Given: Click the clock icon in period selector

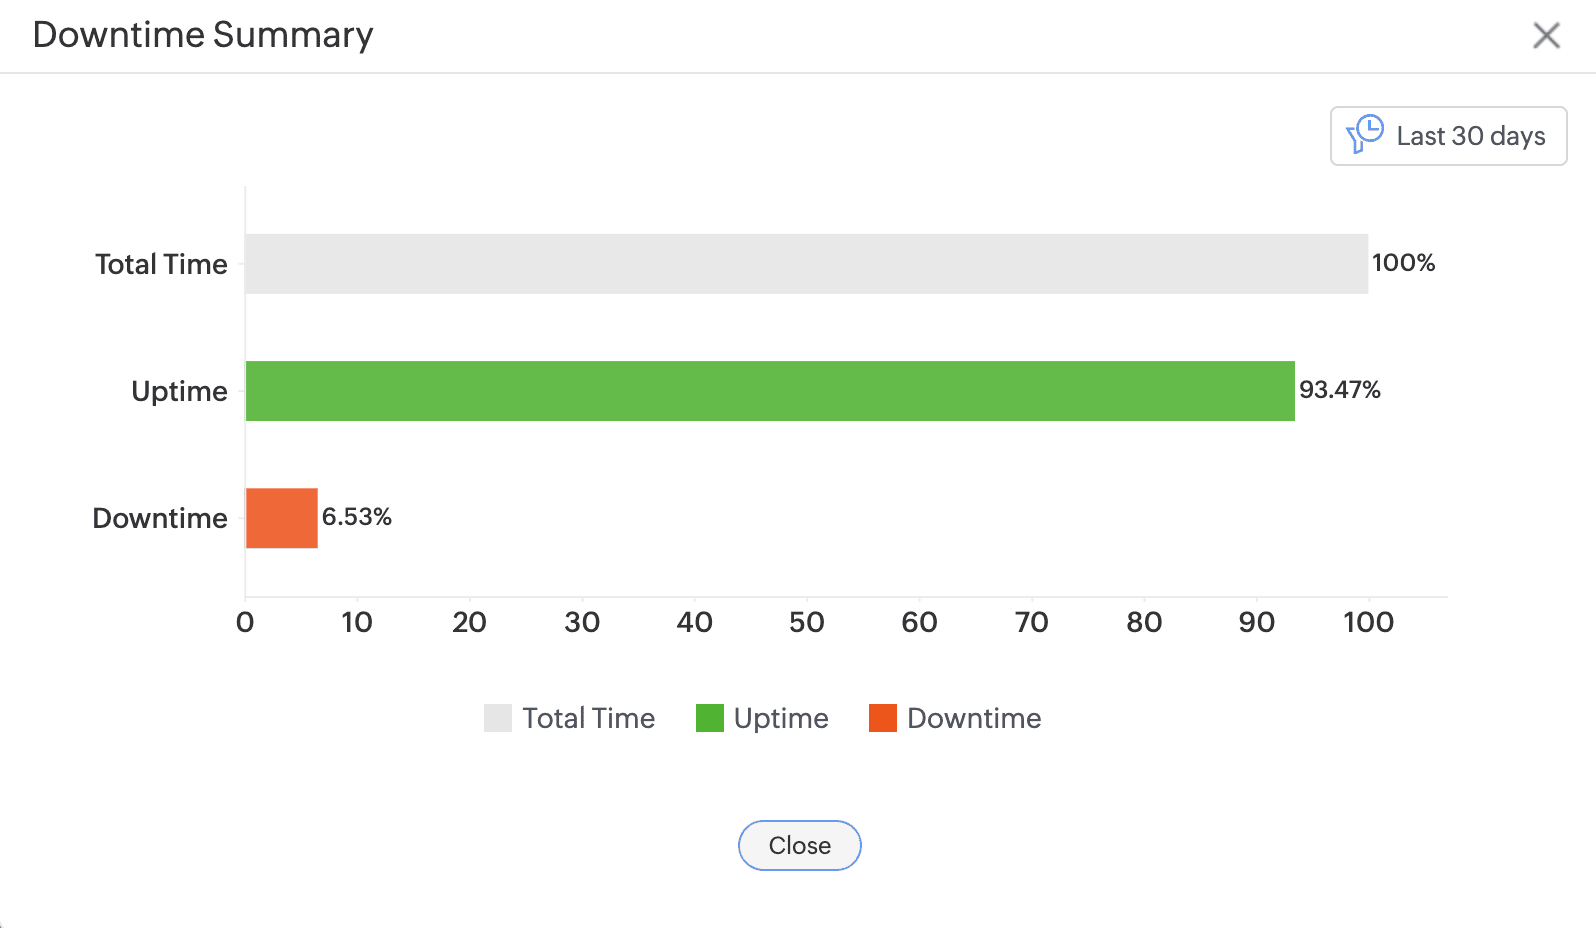Looking at the screenshot, I should (1366, 134).
